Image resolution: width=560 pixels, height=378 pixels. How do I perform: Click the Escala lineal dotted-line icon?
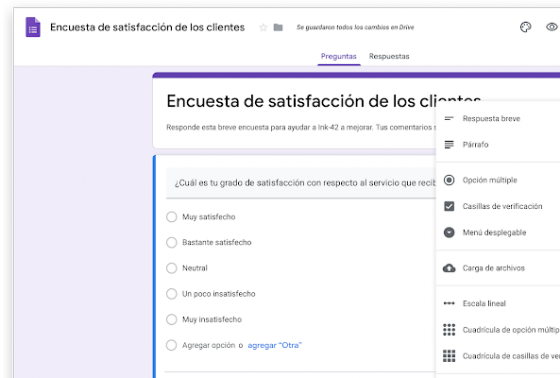tap(449, 303)
